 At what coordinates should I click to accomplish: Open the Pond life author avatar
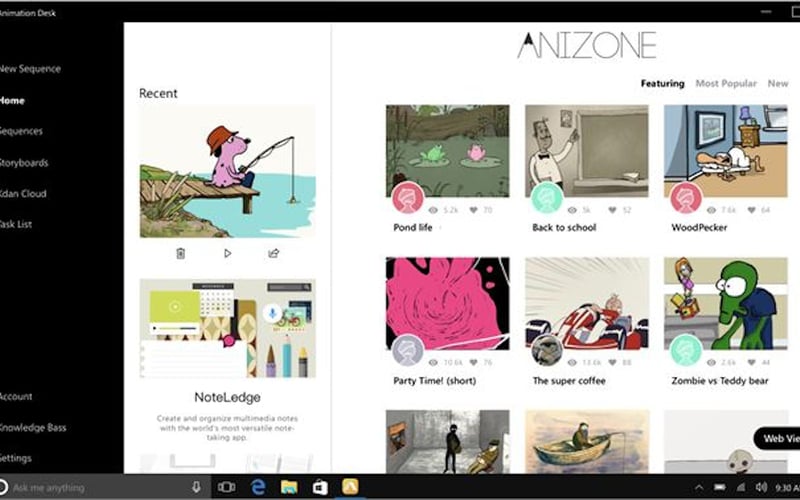[x=408, y=198]
